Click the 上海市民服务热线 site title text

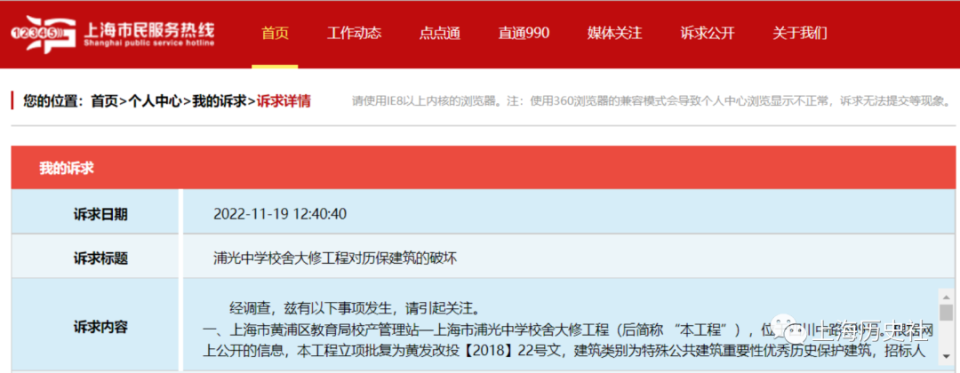(x=149, y=29)
